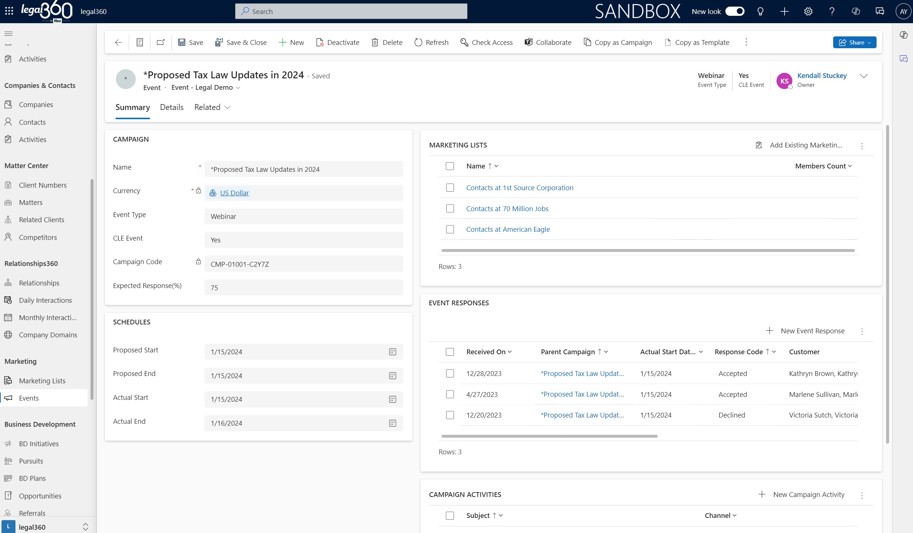Open the US Dollar currency link
This screenshot has height=533, width=913.
coord(234,193)
